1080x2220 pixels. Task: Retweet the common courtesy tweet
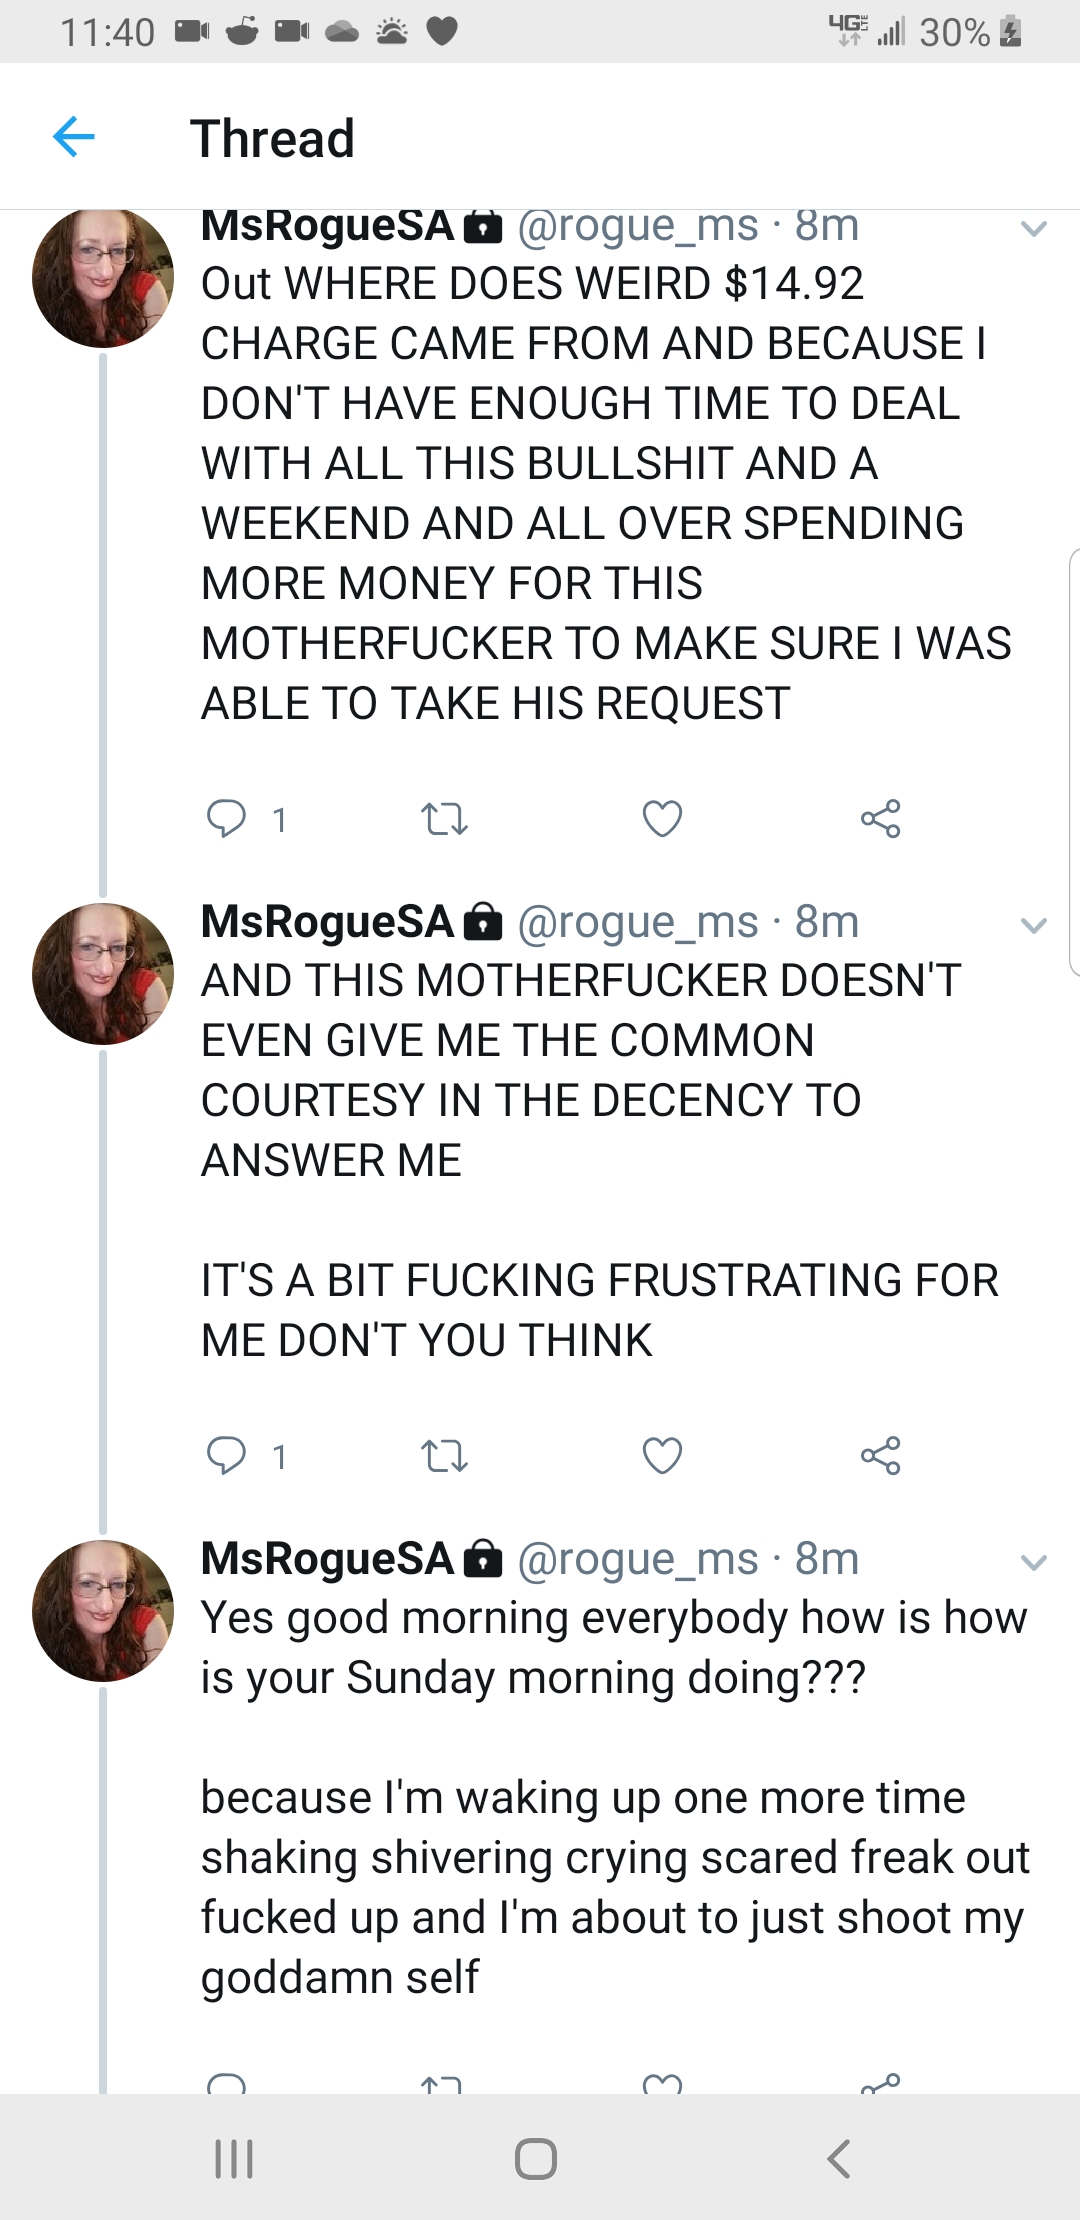tap(444, 1456)
